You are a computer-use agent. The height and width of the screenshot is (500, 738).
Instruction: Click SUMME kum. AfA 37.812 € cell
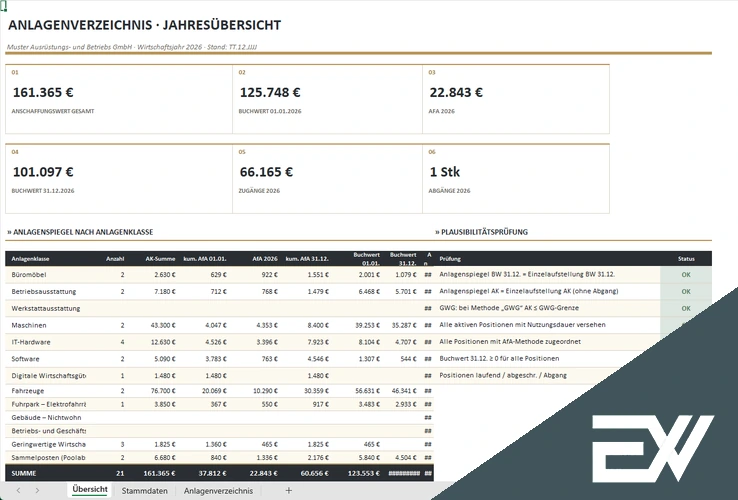point(212,473)
